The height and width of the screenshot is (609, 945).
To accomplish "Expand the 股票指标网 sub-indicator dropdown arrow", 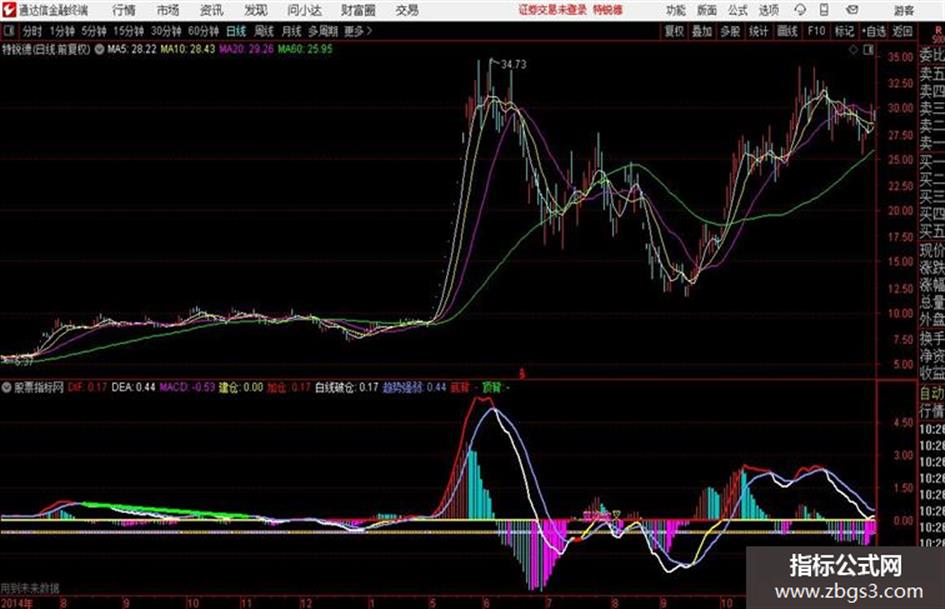I will [7, 387].
